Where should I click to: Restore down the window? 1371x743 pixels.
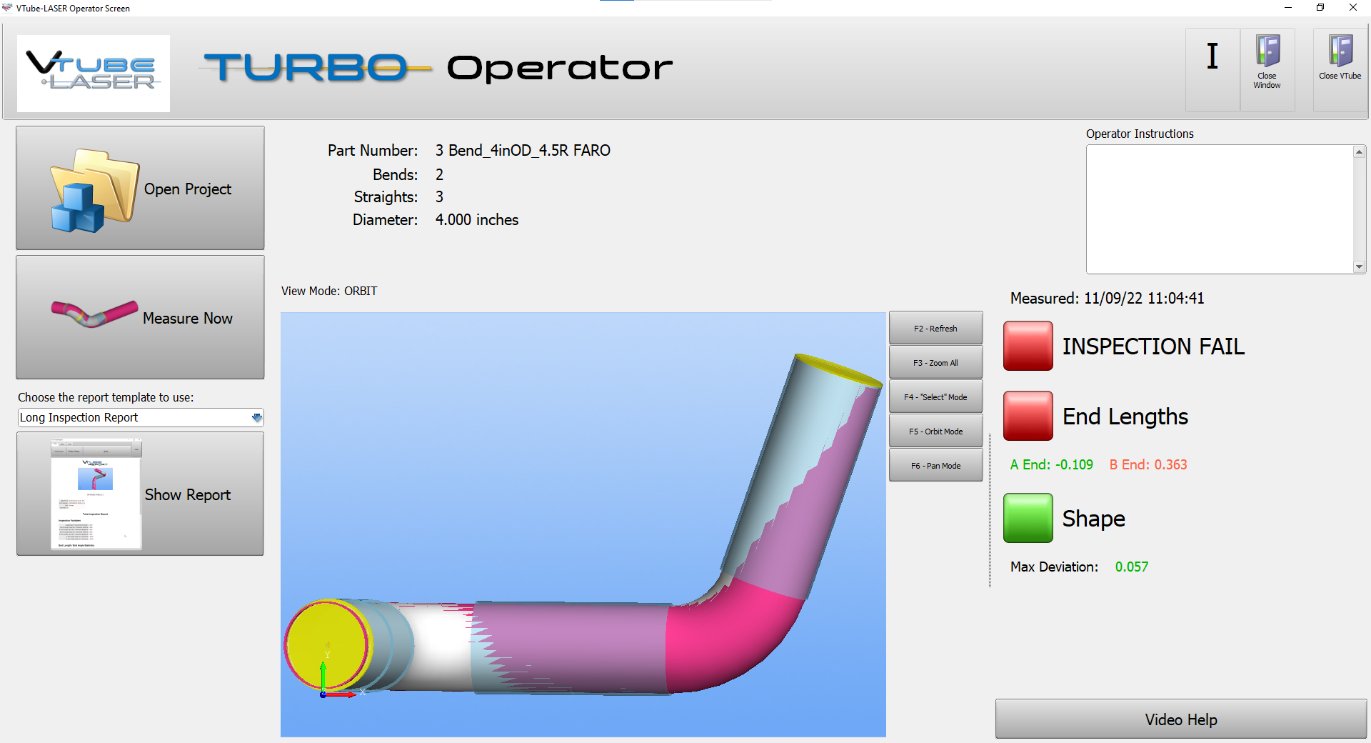point(1321,8)
